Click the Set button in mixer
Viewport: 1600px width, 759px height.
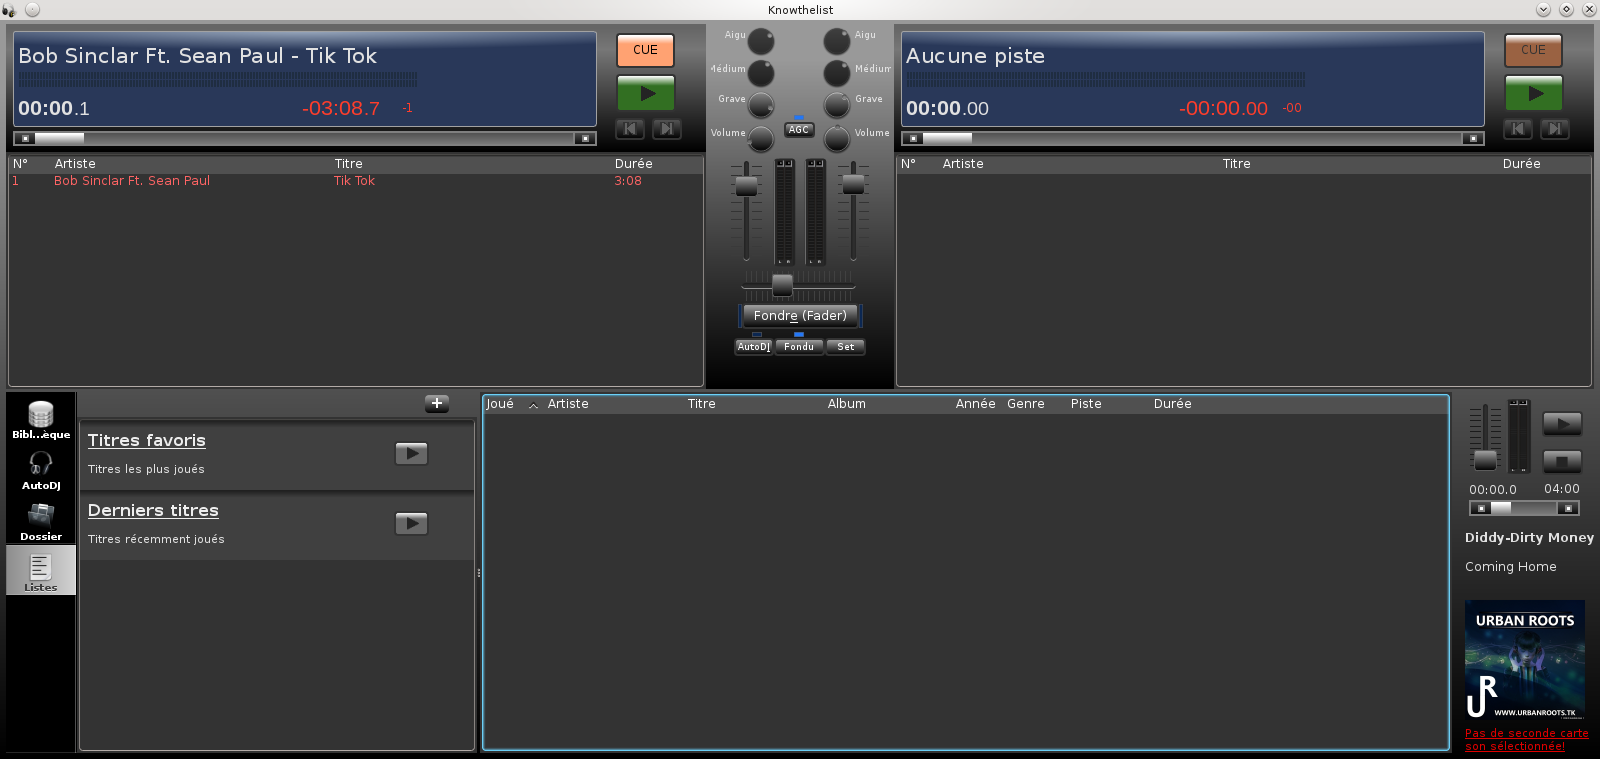846,347
